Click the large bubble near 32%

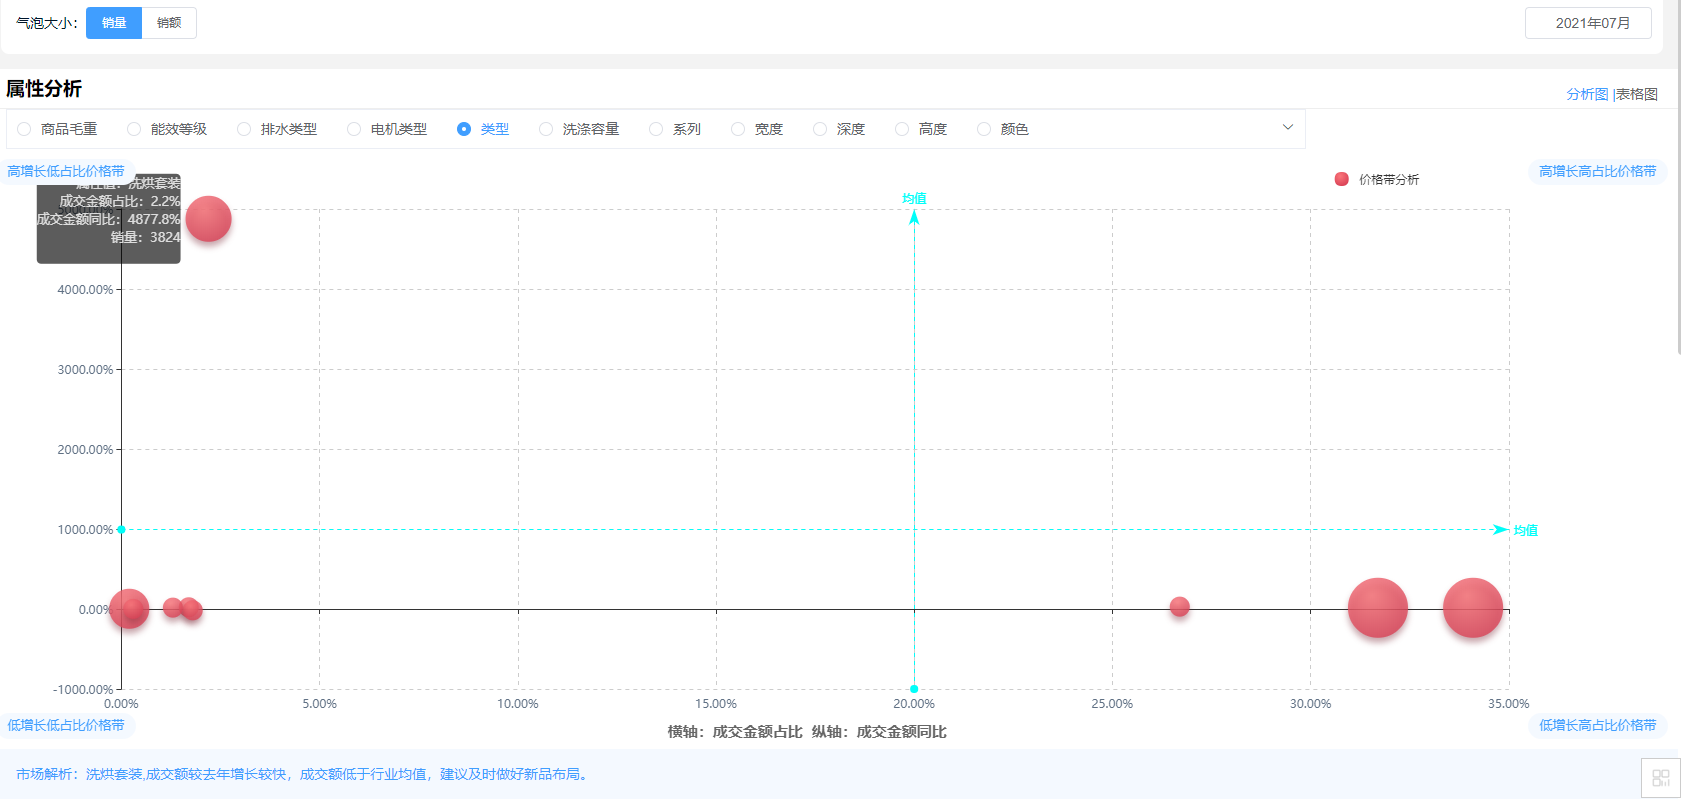[1377, 608]
